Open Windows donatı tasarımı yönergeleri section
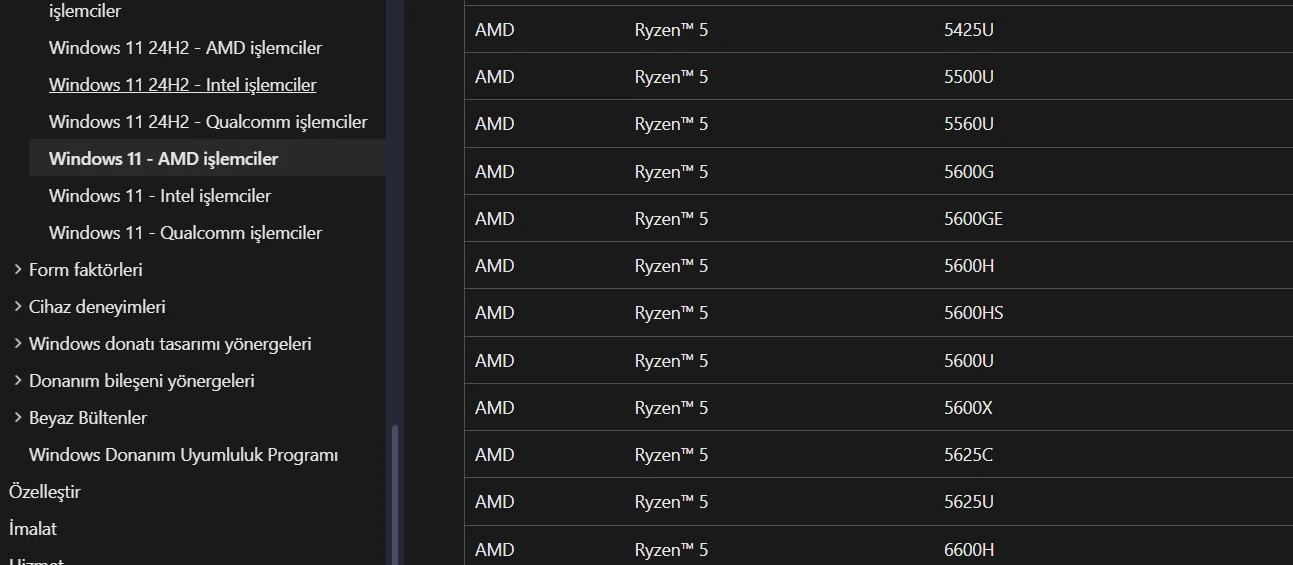Viewport: 1293px width, 565px height. (x=170, y=344)
